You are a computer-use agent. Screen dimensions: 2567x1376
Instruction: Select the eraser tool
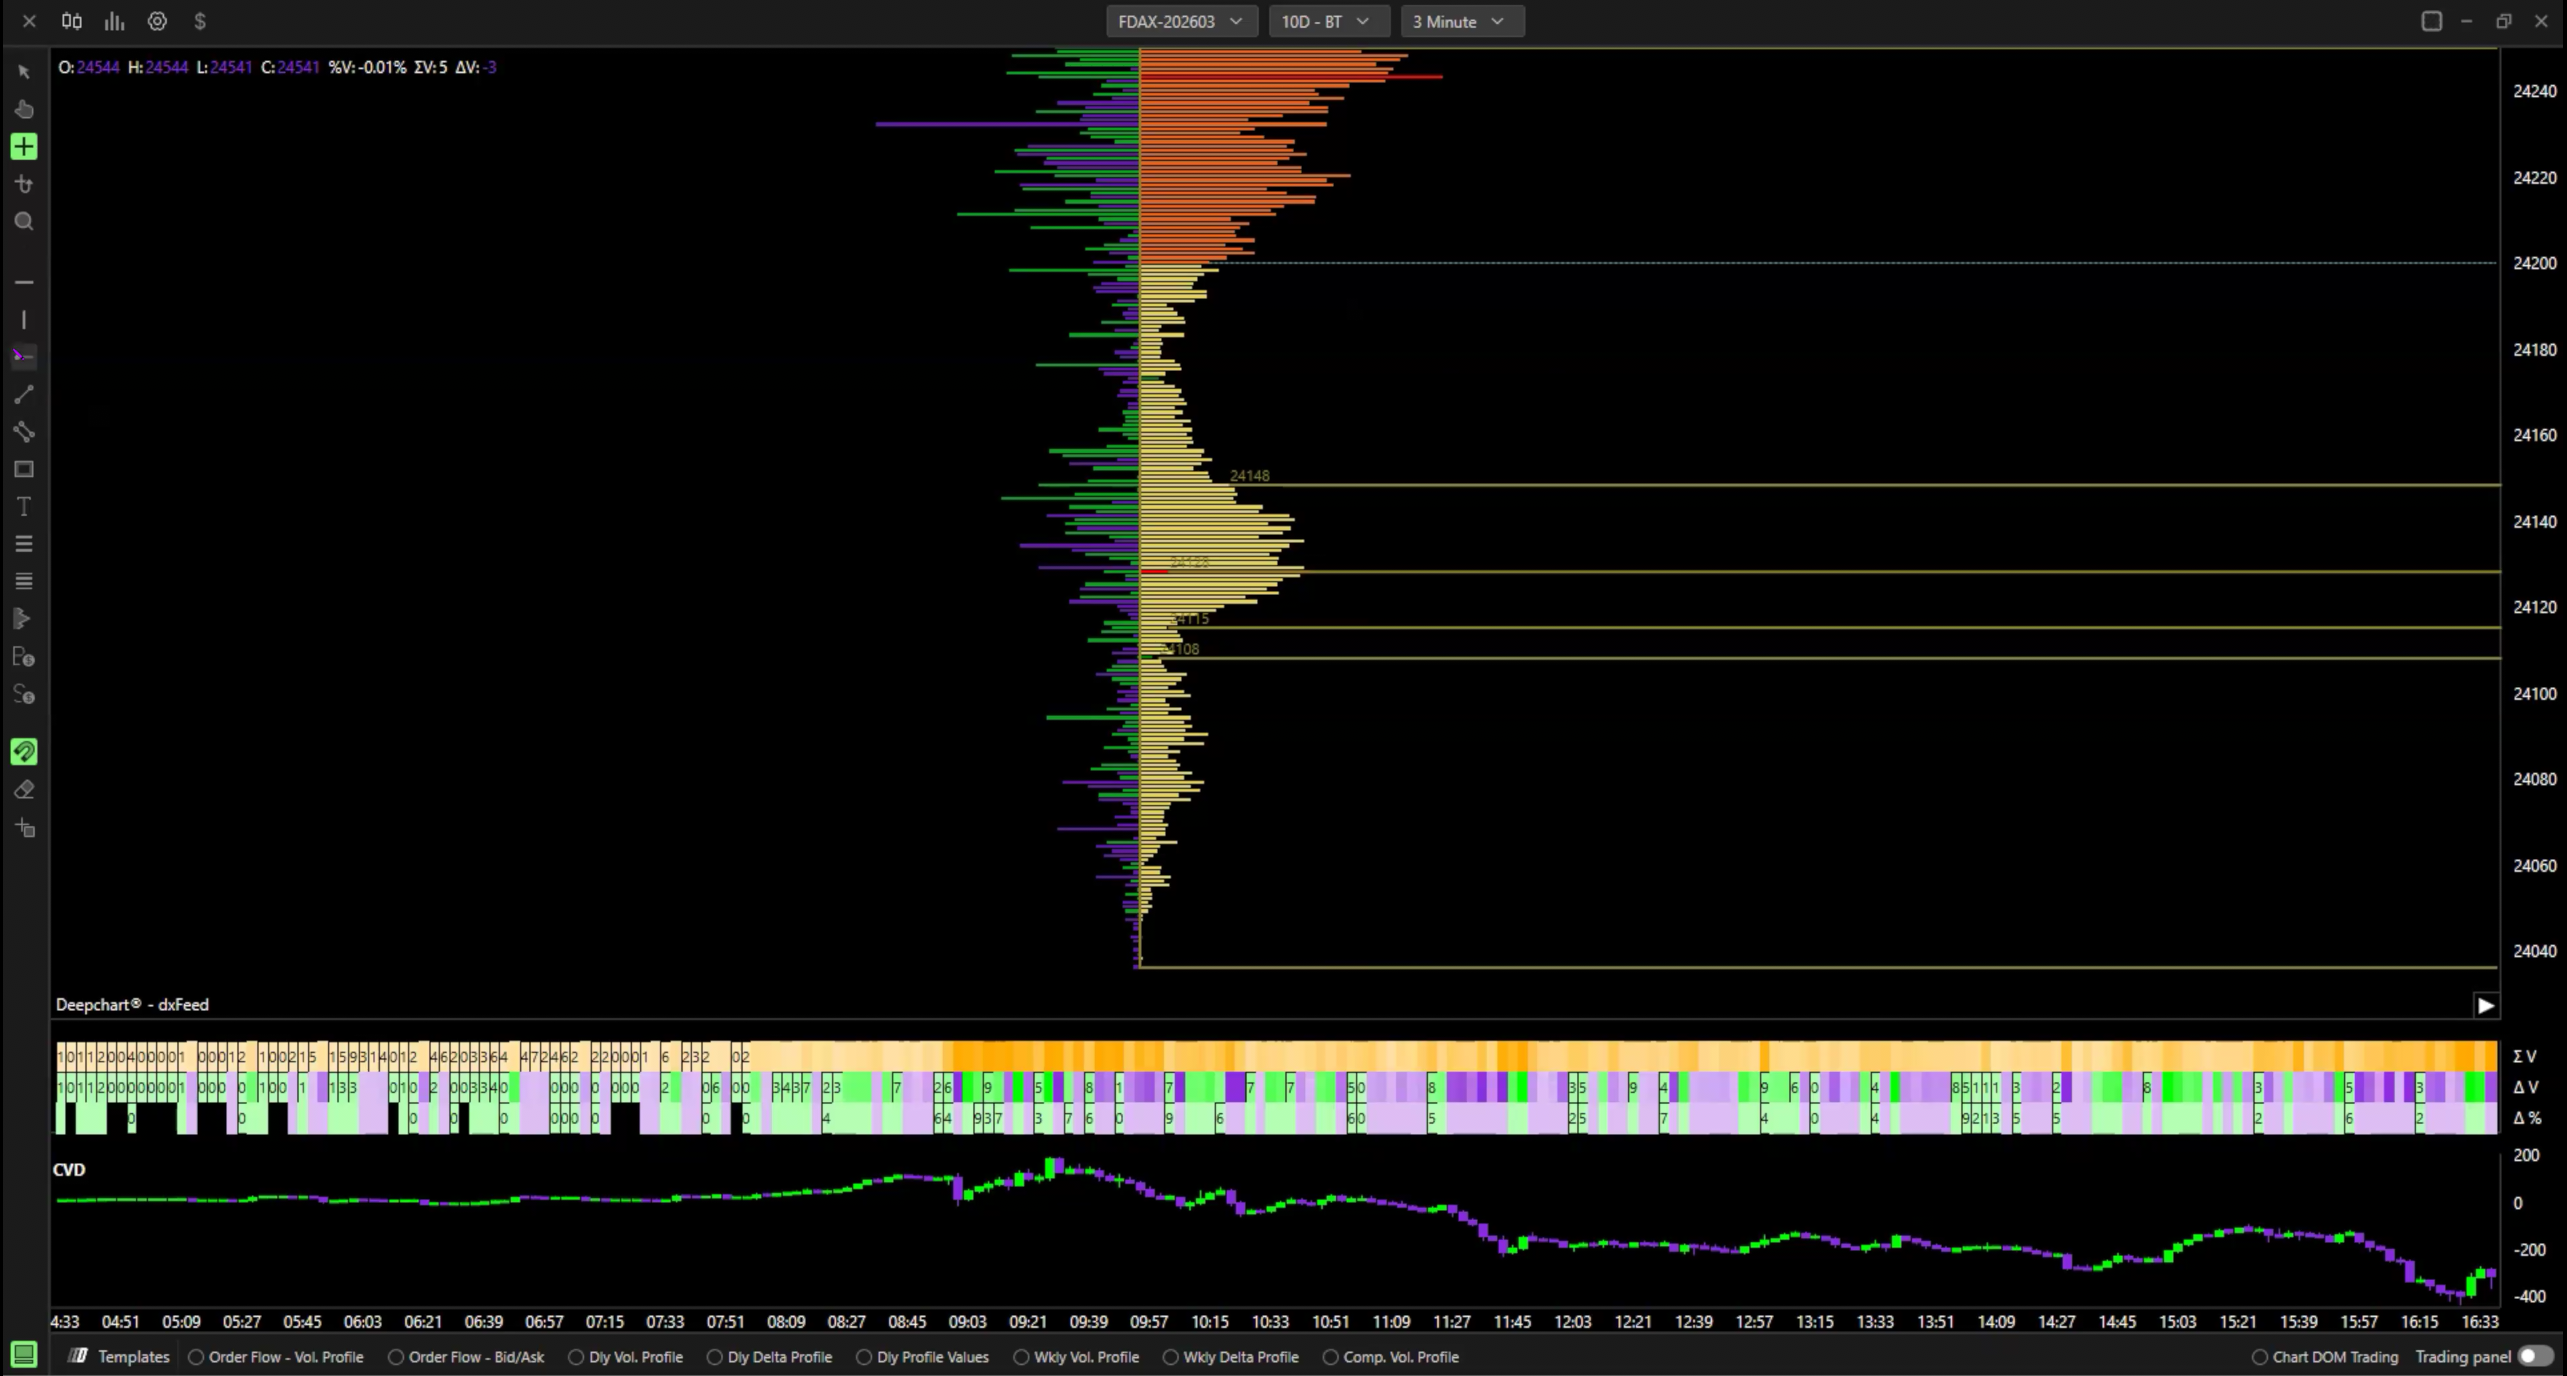[24, 790]
